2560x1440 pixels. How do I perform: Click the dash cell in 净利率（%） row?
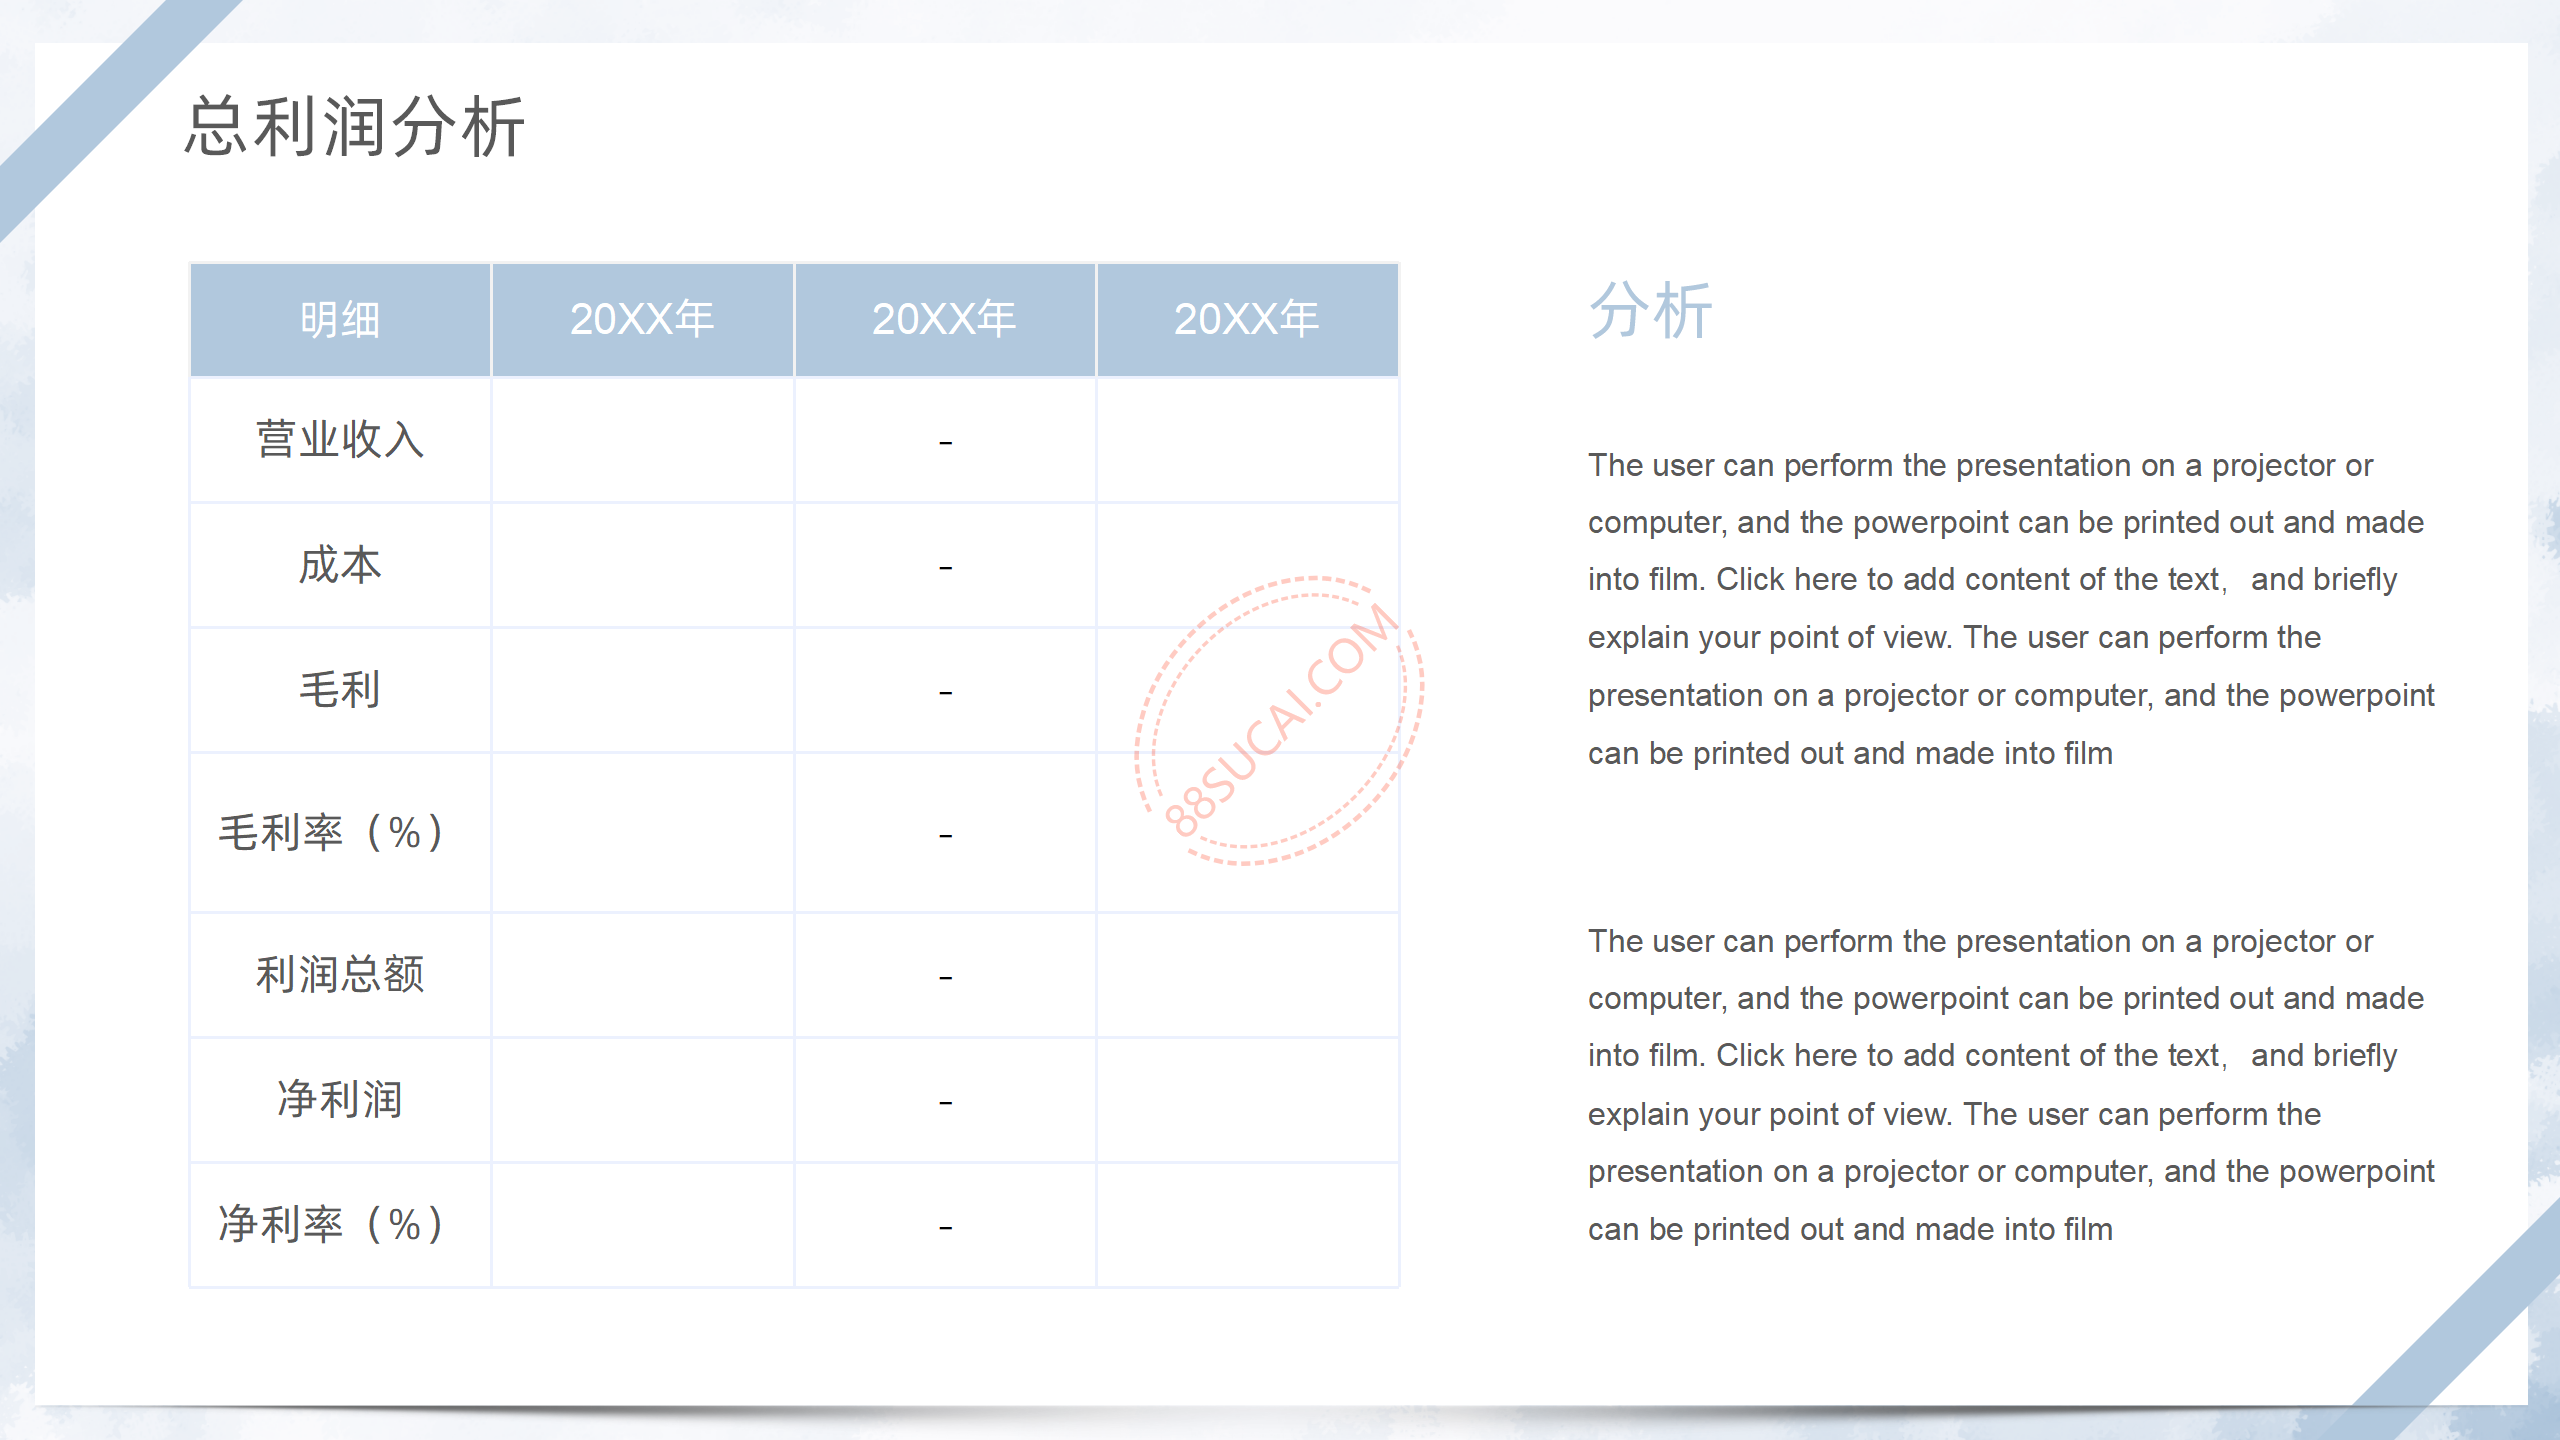[x=945, y=1224]
